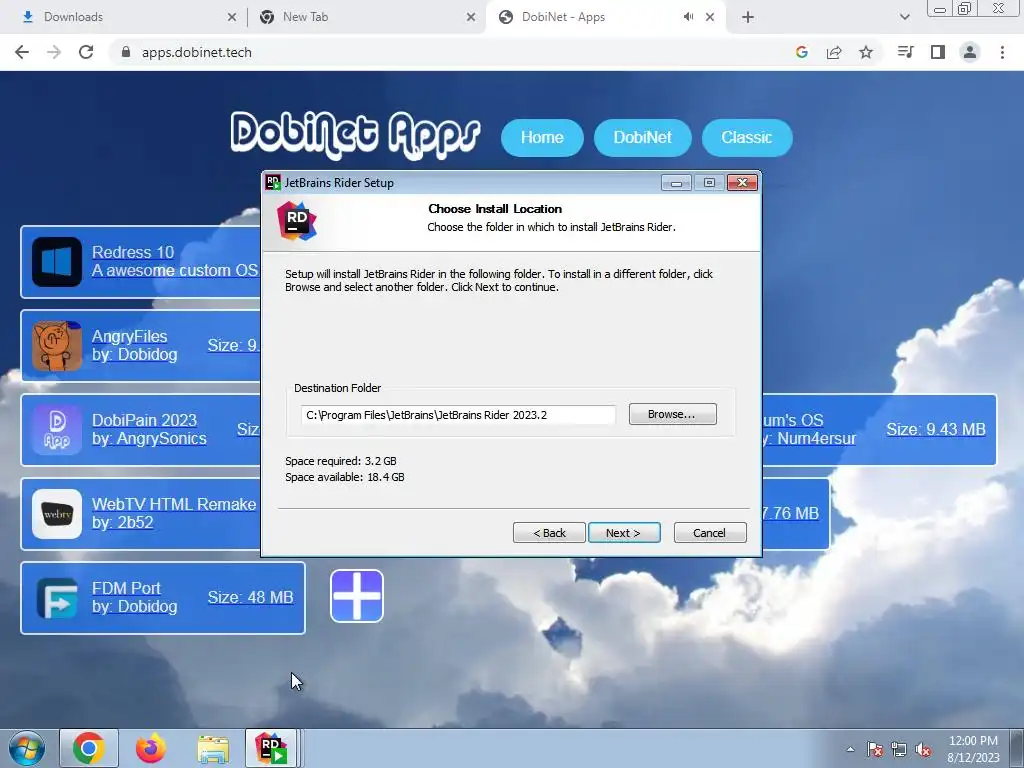Click the DobiNet Apps logo

355,136
